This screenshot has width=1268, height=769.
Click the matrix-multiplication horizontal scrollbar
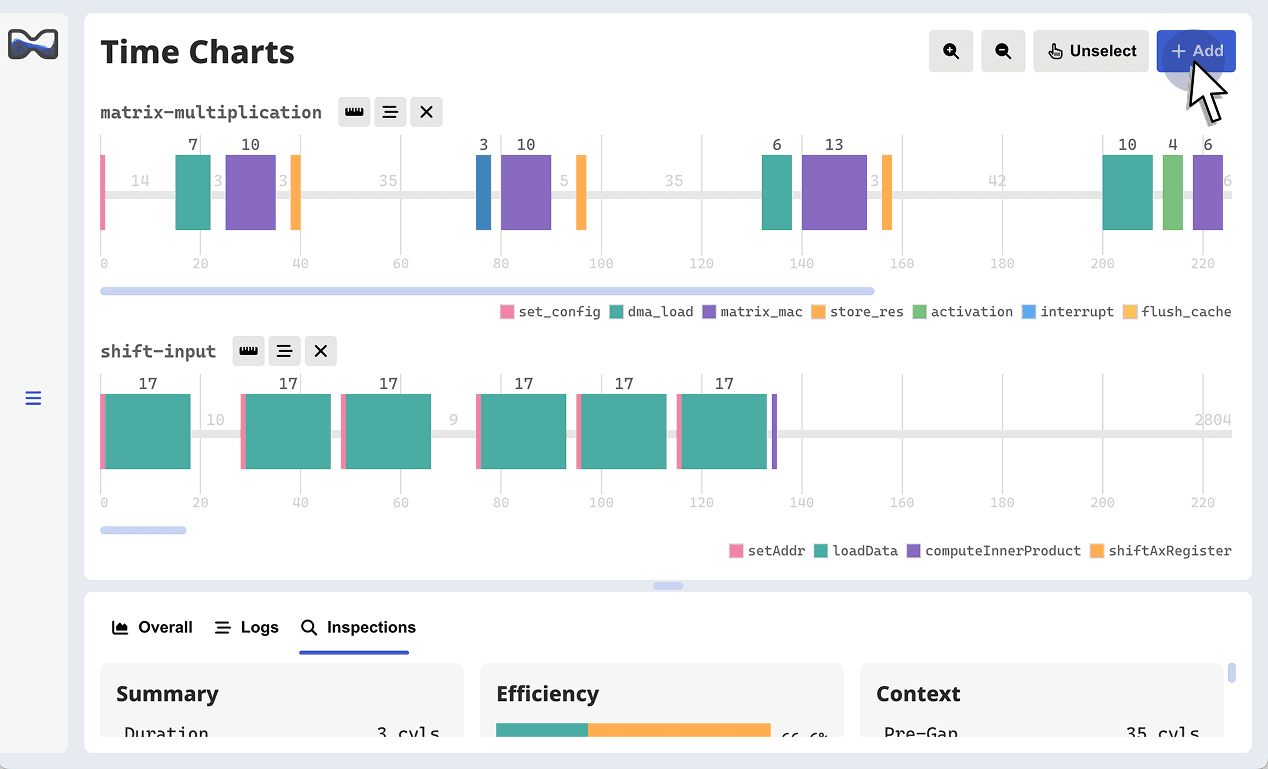point(487,291)
